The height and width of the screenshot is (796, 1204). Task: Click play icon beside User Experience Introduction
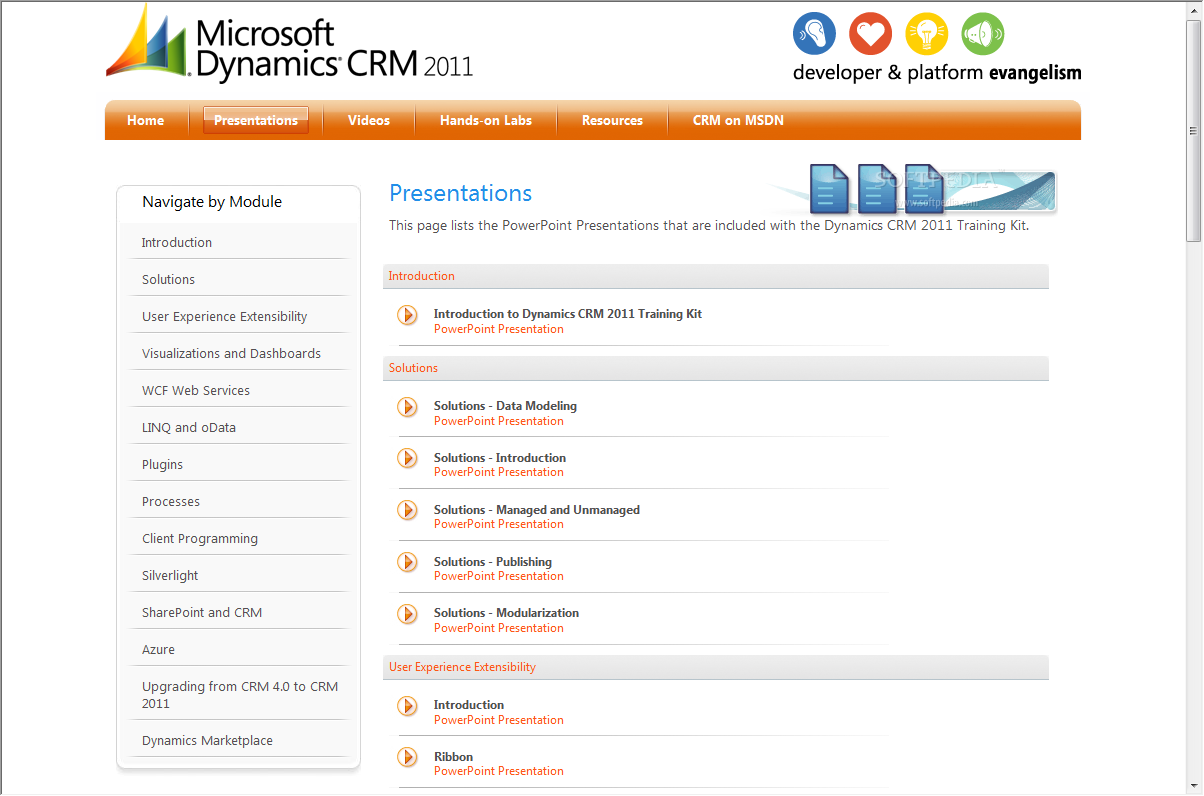pos(407,705)
